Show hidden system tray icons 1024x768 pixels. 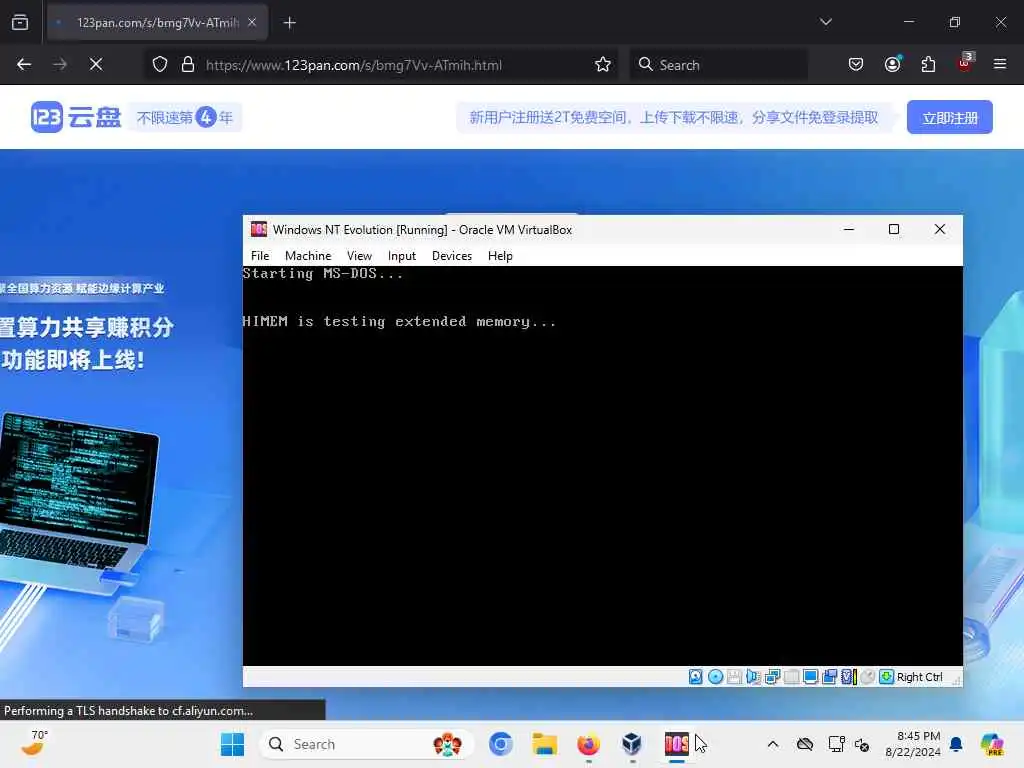[x=773, y=744]
